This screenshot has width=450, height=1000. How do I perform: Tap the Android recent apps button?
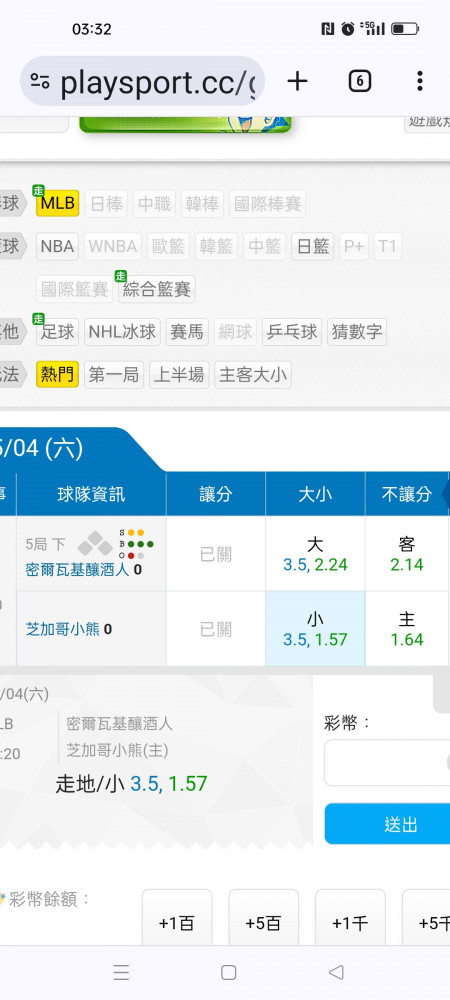(121, 972)
